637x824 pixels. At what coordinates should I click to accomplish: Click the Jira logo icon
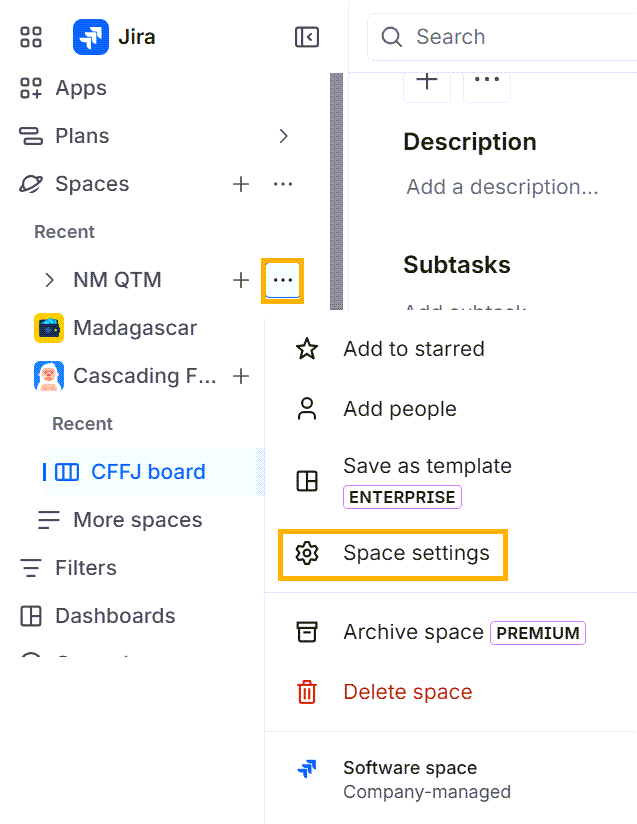pyautogui.click(x=91, y=37)
